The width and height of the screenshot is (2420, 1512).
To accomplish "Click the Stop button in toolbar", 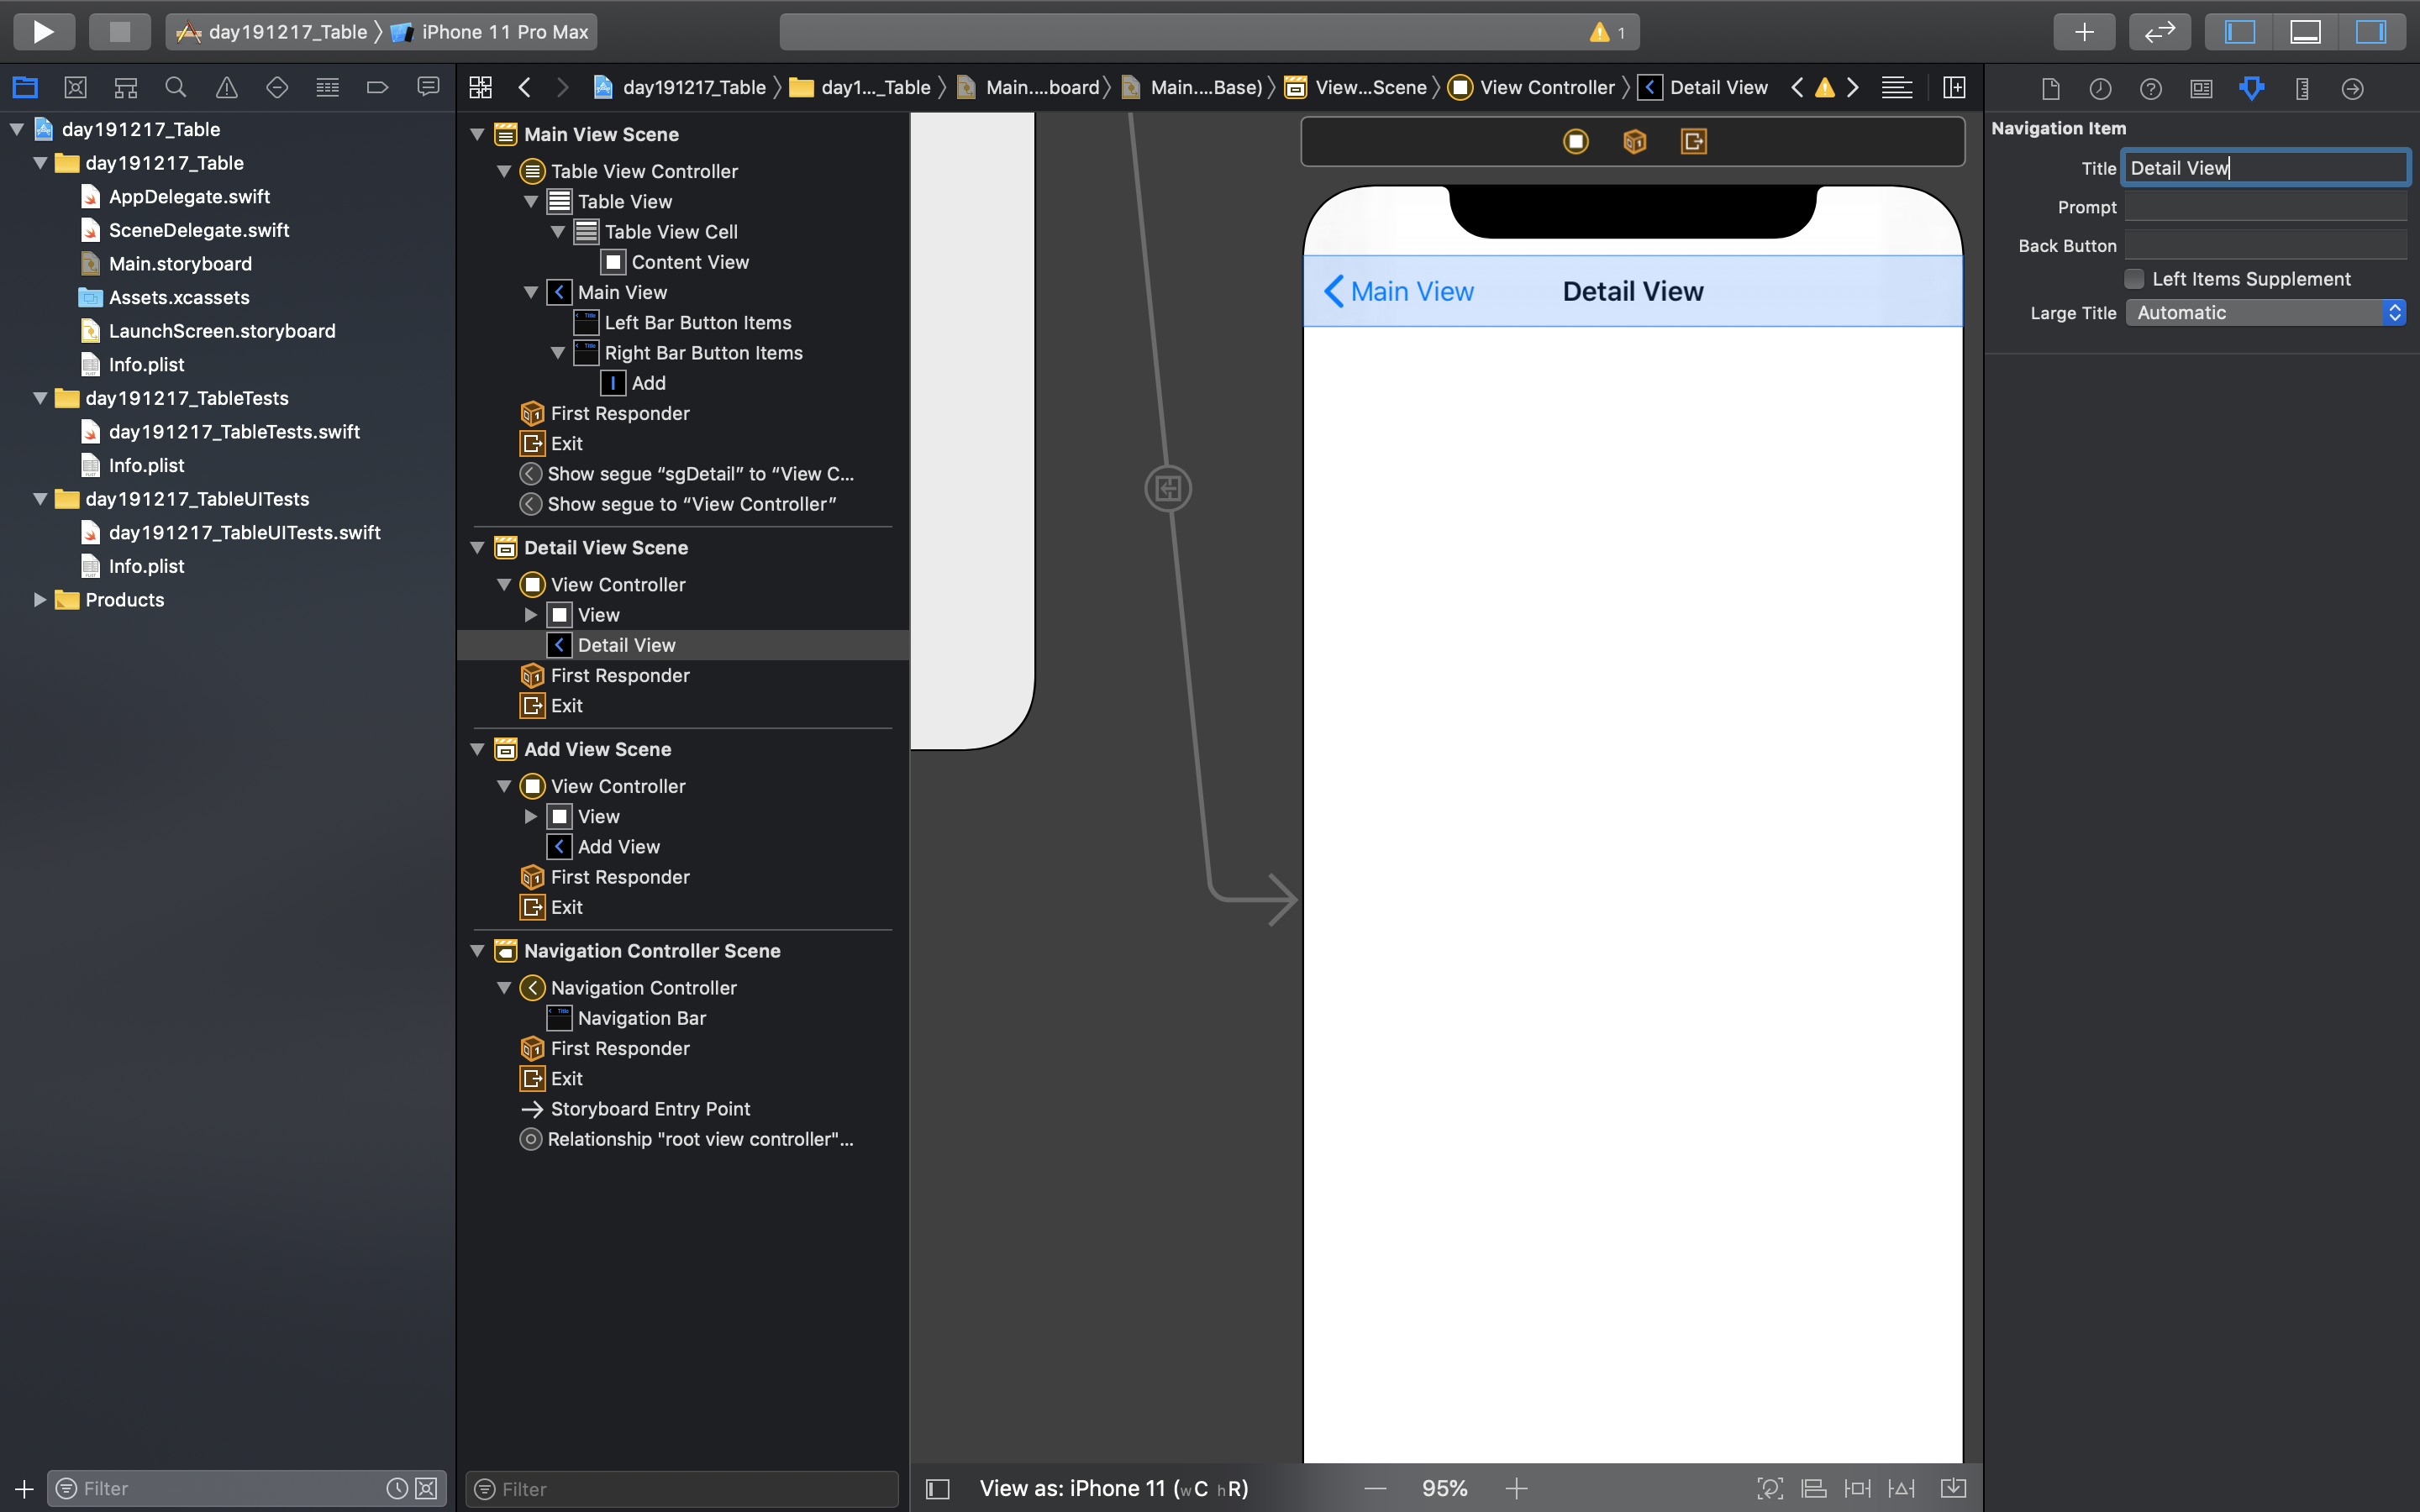I will (x=119, y=31).
